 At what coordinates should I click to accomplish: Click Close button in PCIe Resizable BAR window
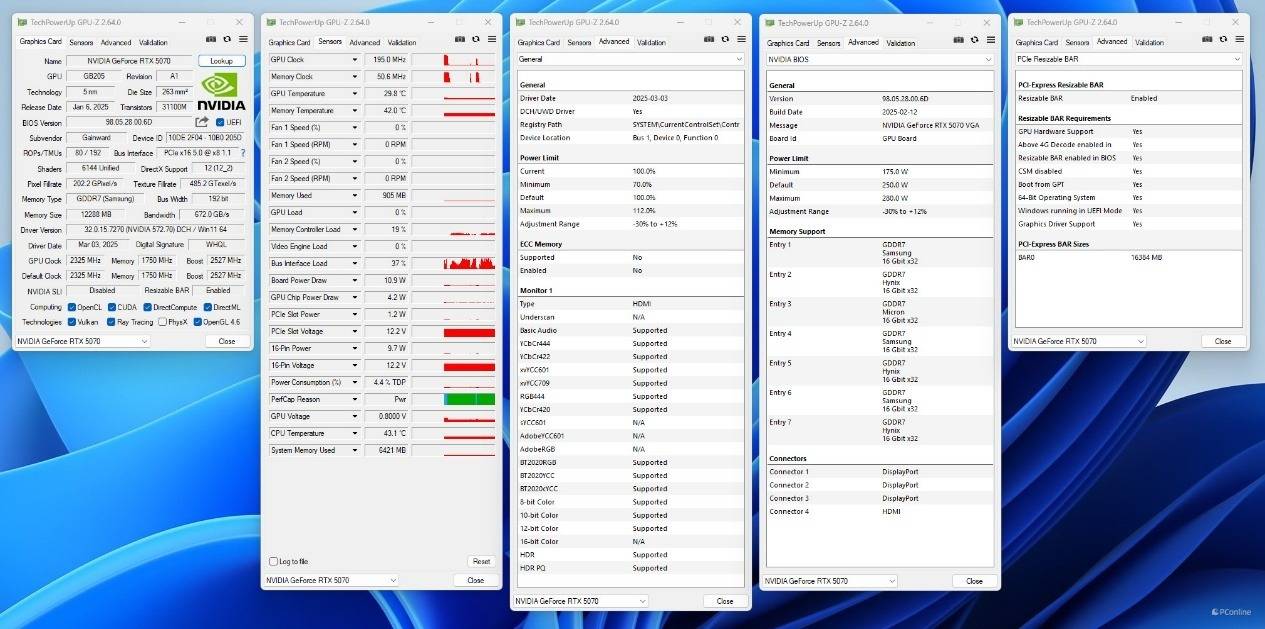(x=1223, y=341)
